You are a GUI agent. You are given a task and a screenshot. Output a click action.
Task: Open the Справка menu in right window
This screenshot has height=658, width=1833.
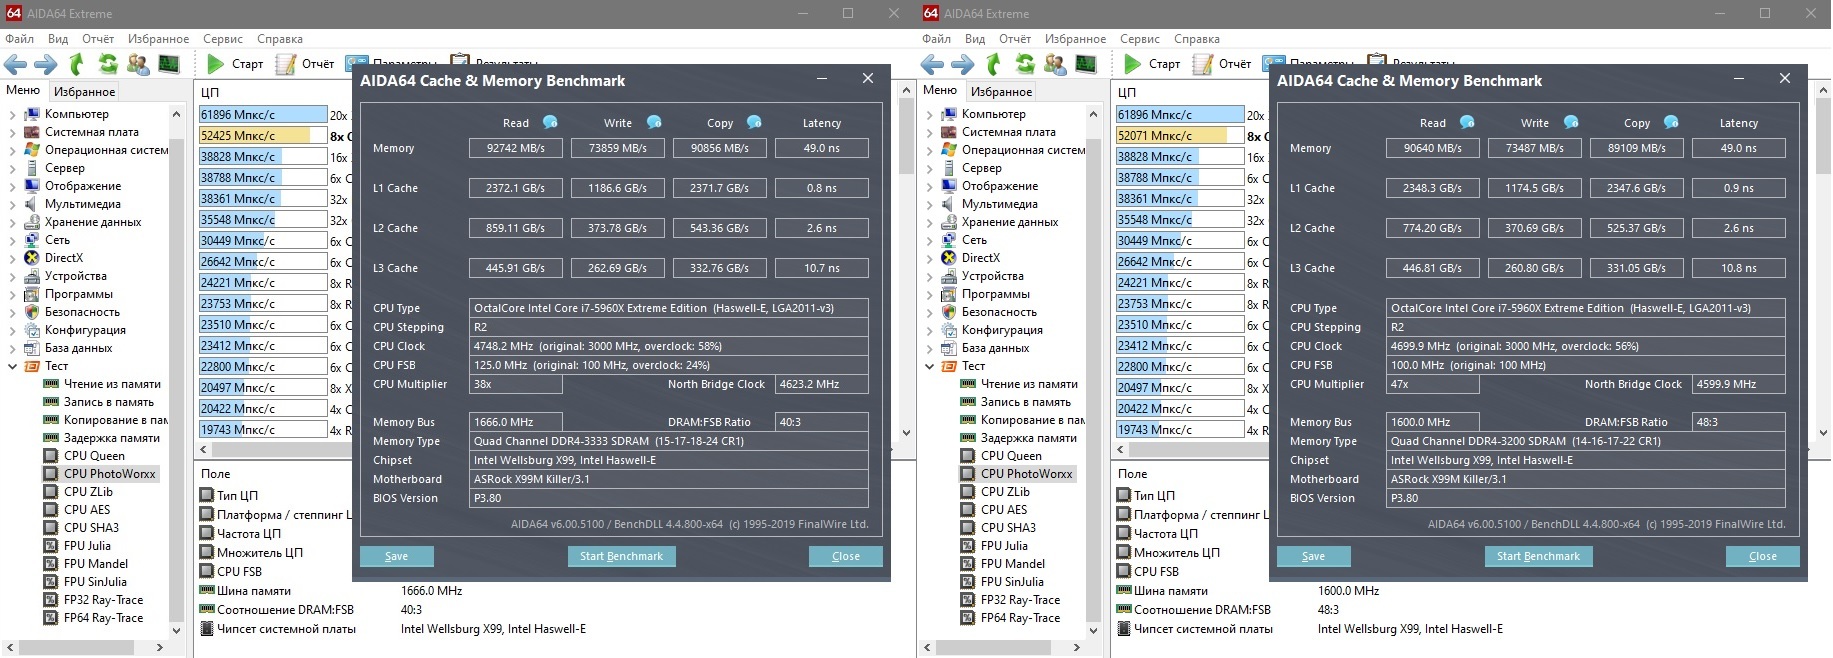(1197, 39)
